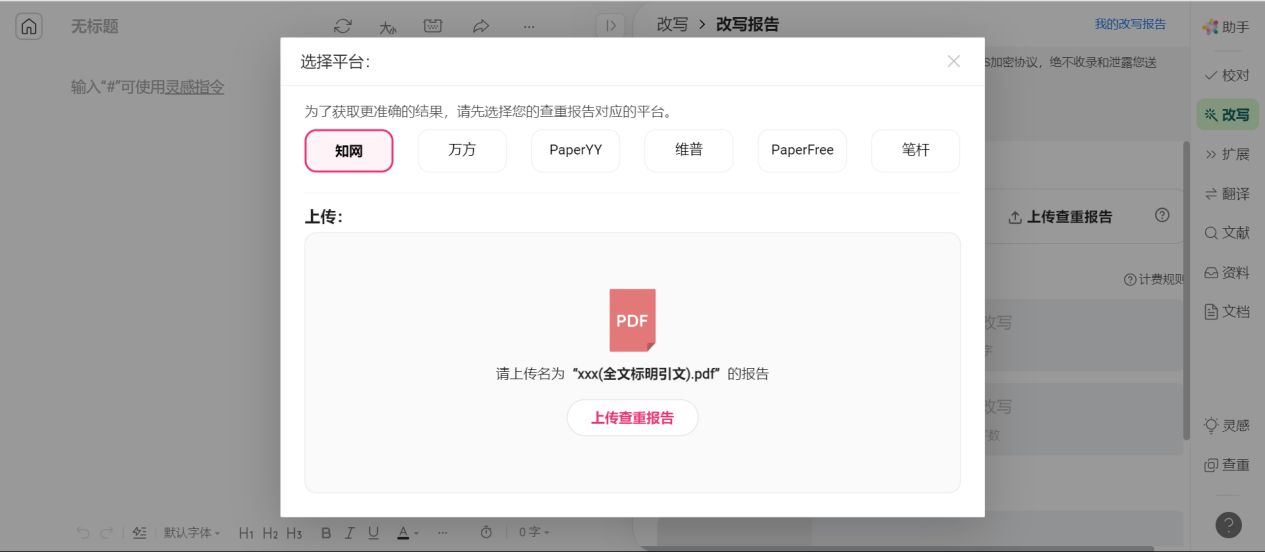This screenshot has width=1265, height=552.
Task: Click the 改写 breadcrumb link
Action: [672, 24]
